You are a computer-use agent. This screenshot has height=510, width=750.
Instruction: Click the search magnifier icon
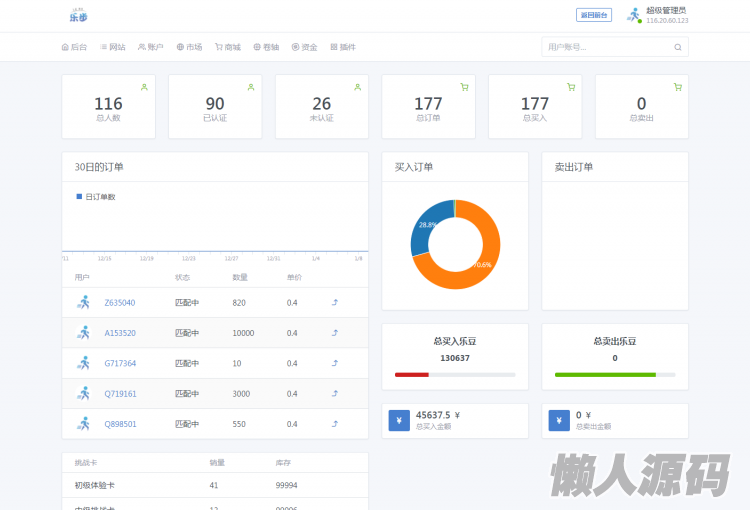pyautogui.click(x=677, y=47)
